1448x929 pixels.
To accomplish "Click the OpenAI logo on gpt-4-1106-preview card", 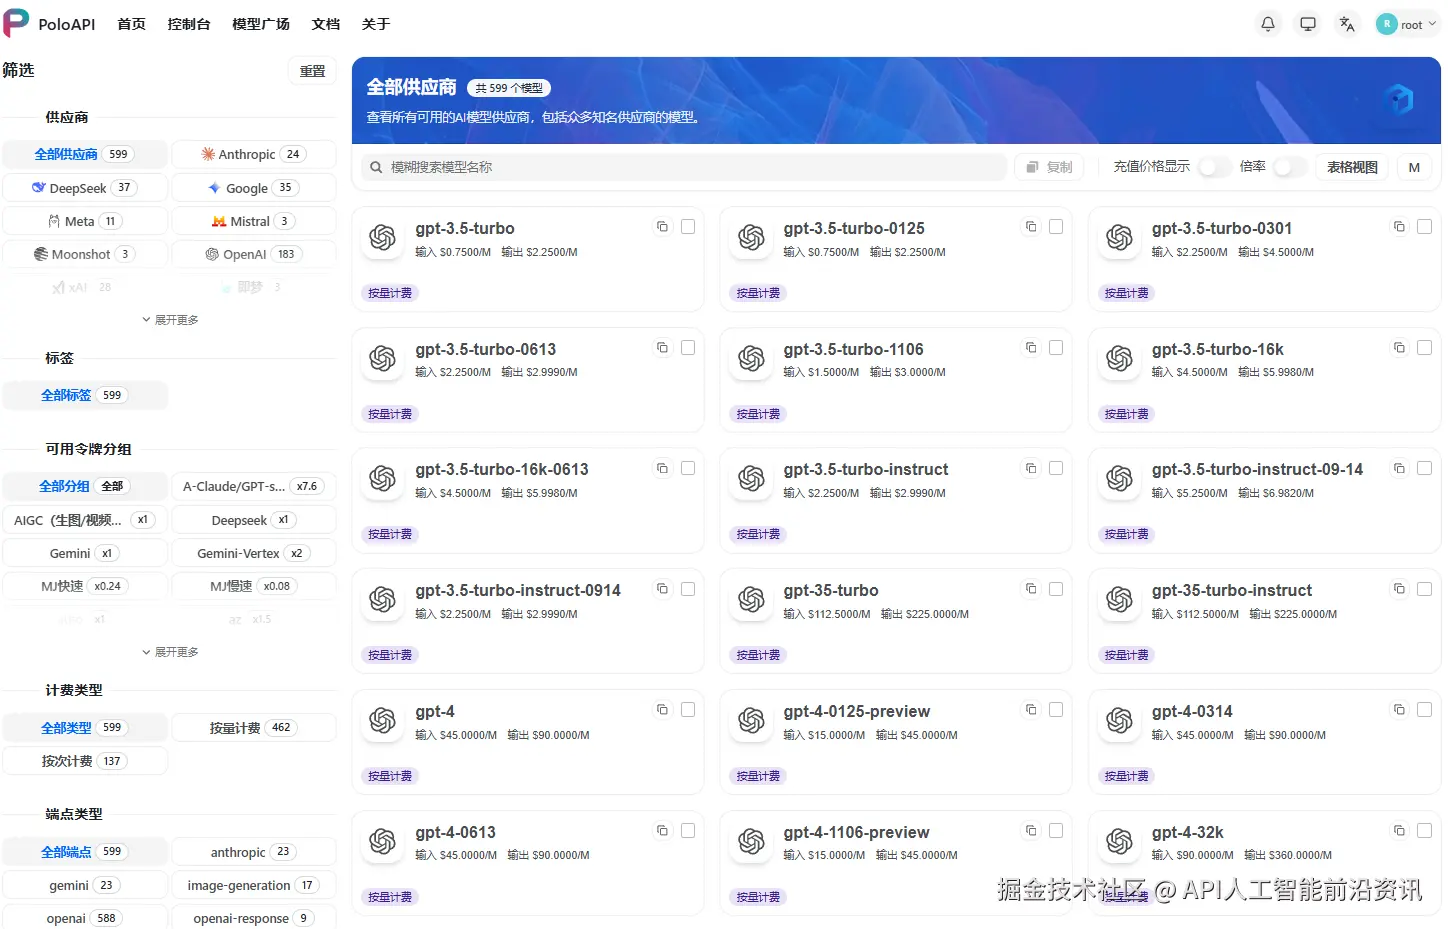I will (752, 842).
